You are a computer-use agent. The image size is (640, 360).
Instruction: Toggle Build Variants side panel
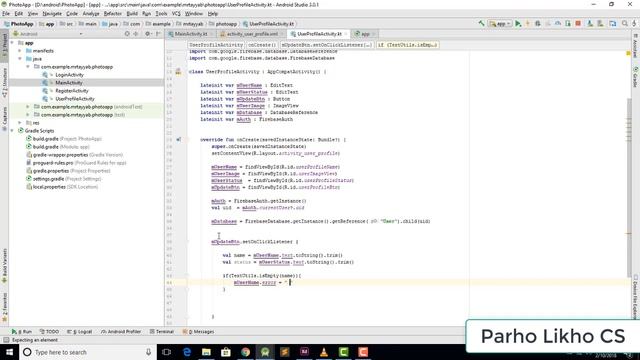click(4, 265)
